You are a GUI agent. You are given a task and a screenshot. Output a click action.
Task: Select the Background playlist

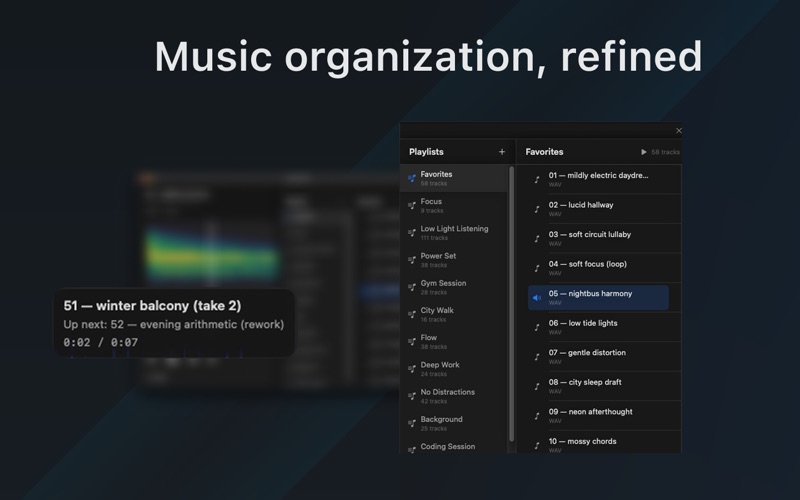[x=454, y=423]
